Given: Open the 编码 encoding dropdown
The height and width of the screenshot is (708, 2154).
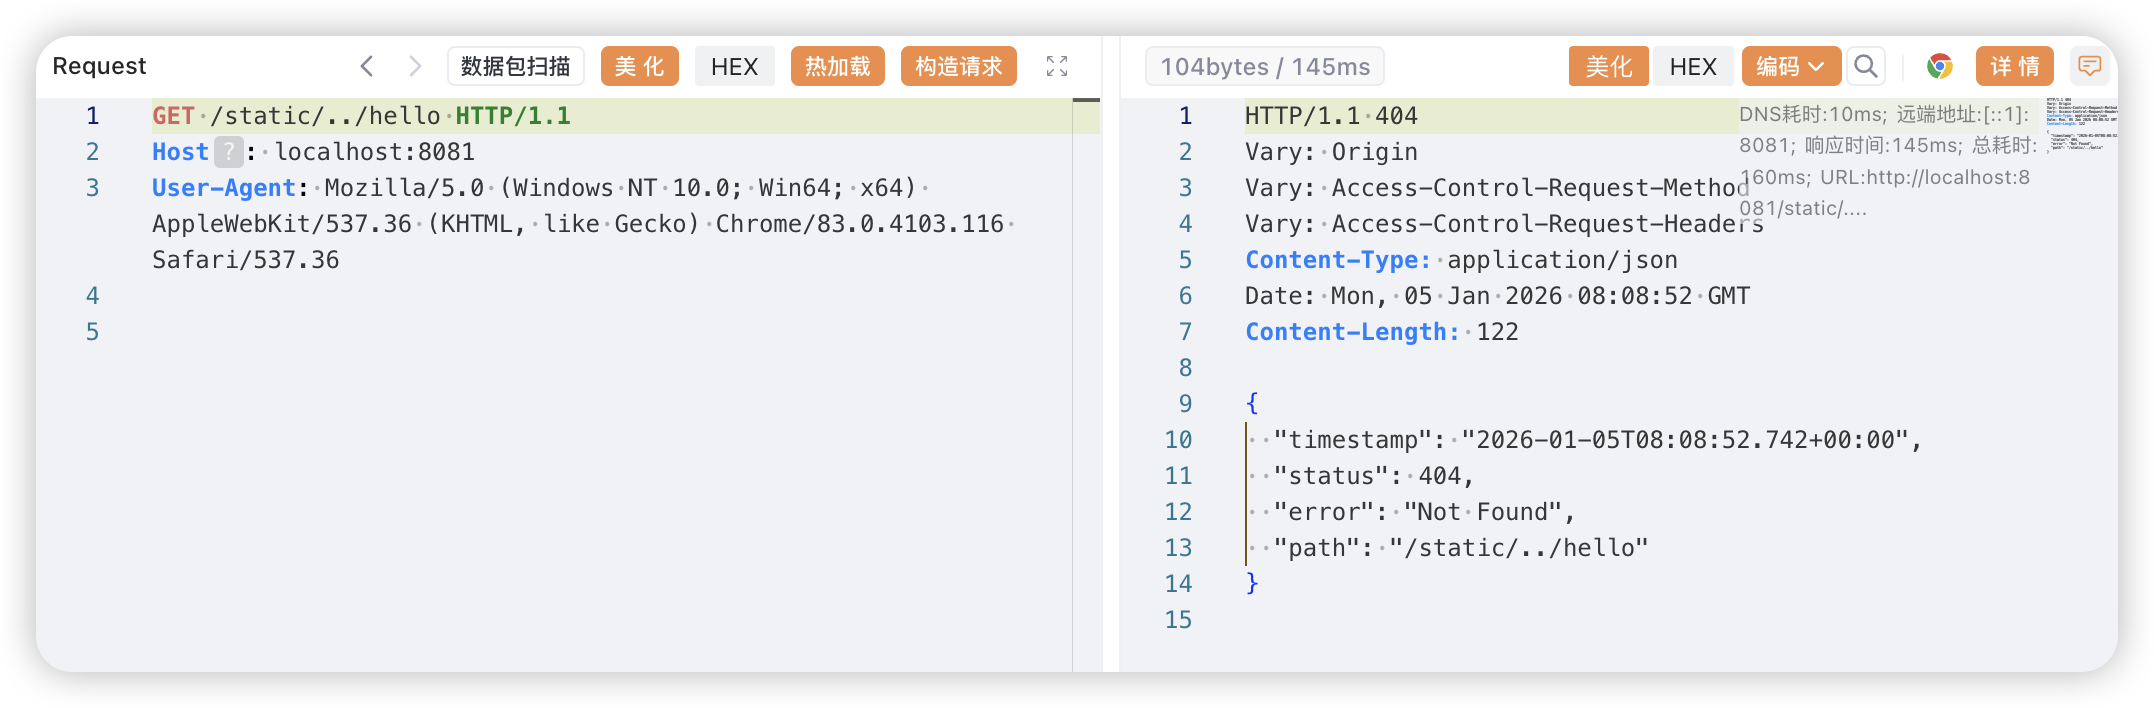Looking at the screenshot, I should click(x=1791, y=66).
